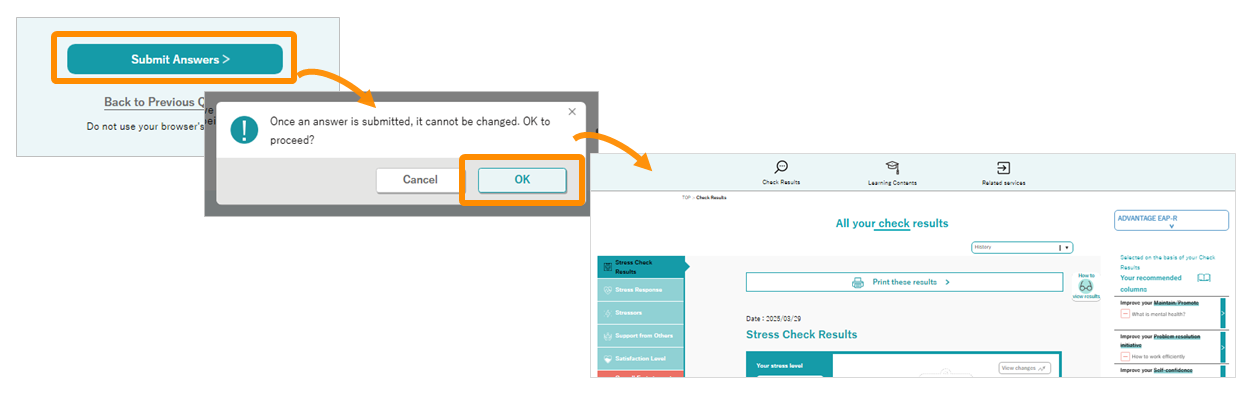Click the recommended columns book icon
The width and height of the screenshot is (1257, 401).
[1204, 278]
